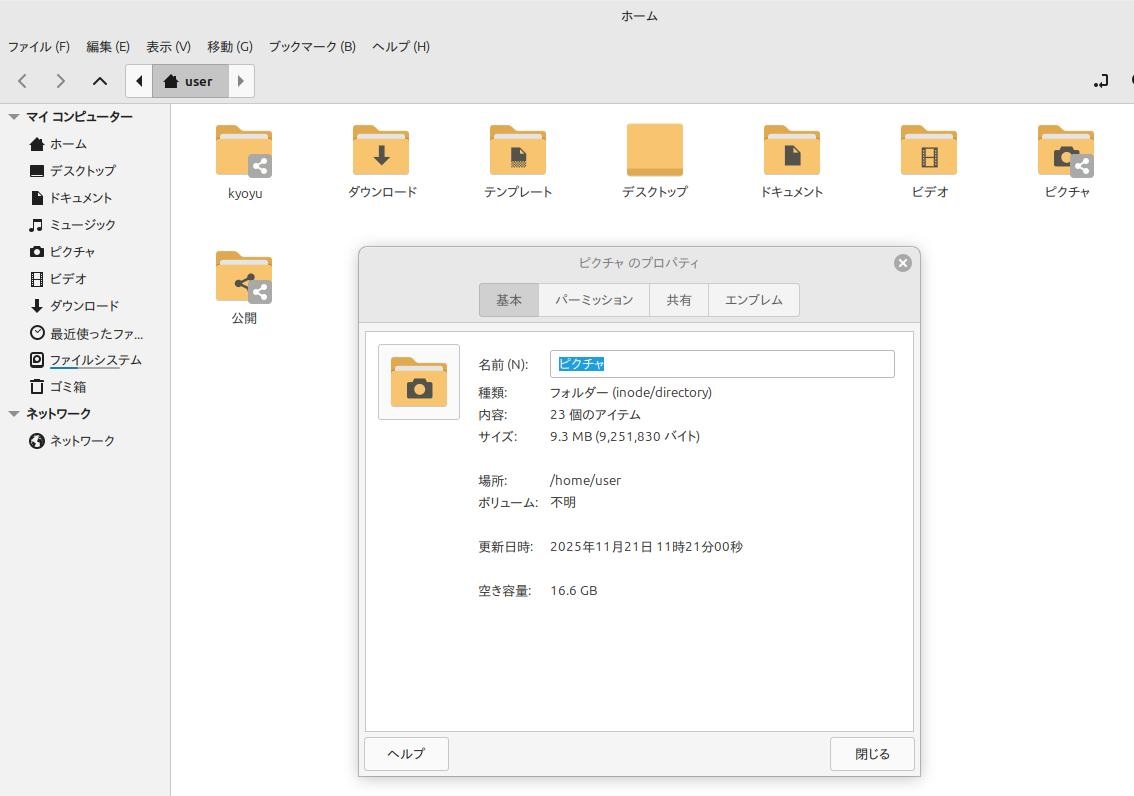
Task: Toggle the location entry icon in the toolbar
Action: point(1101,81)
